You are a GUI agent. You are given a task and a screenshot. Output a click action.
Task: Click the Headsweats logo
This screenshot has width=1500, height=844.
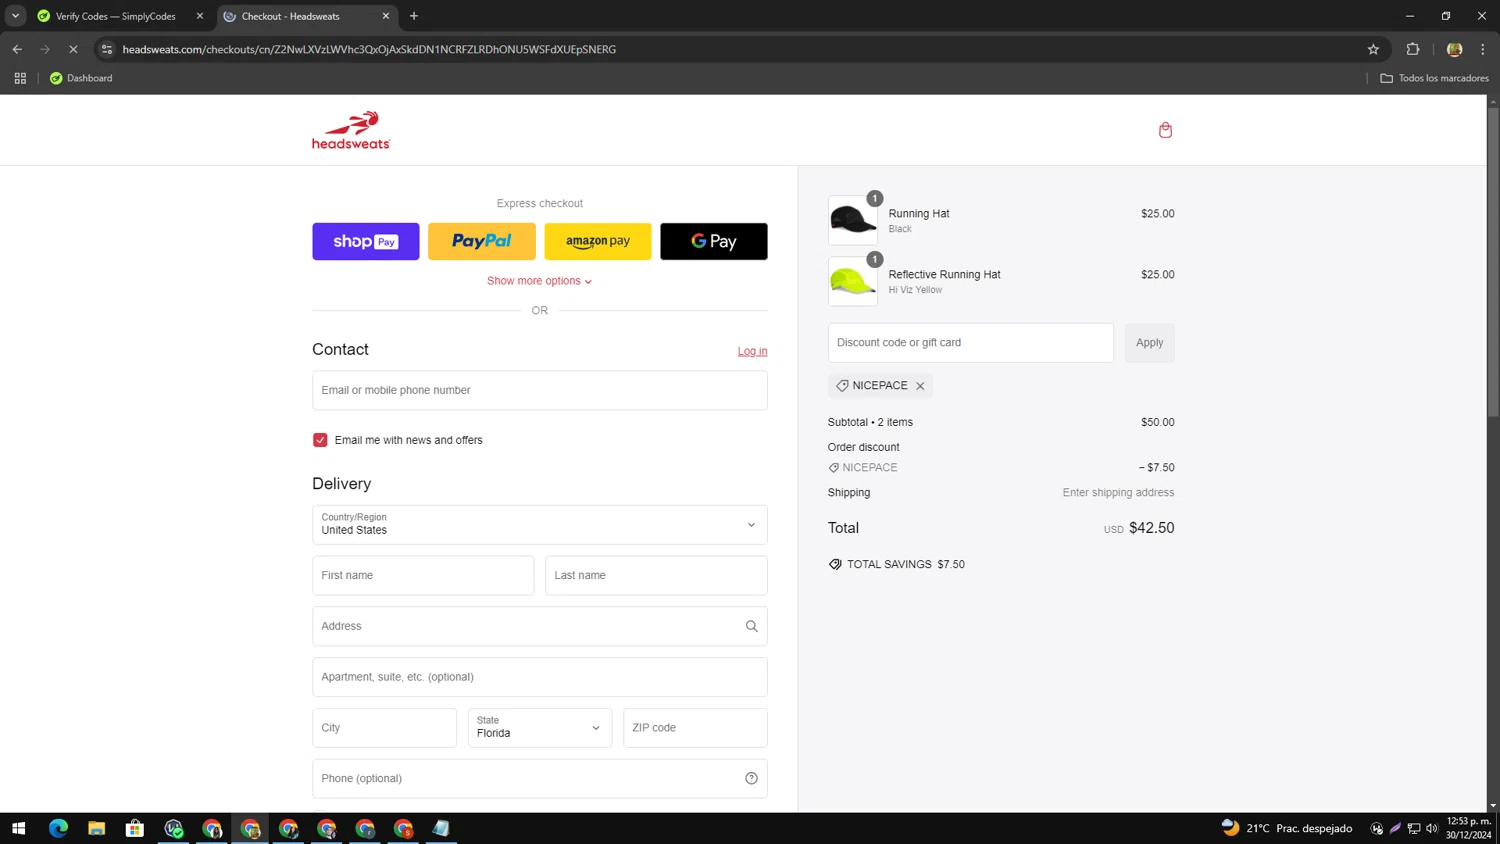click(x=351, y=131)
